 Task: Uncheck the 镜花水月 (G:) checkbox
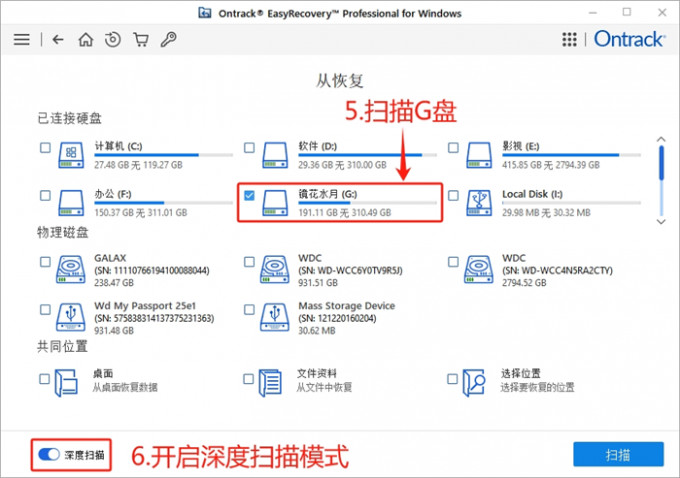click(x=249, y=194)
